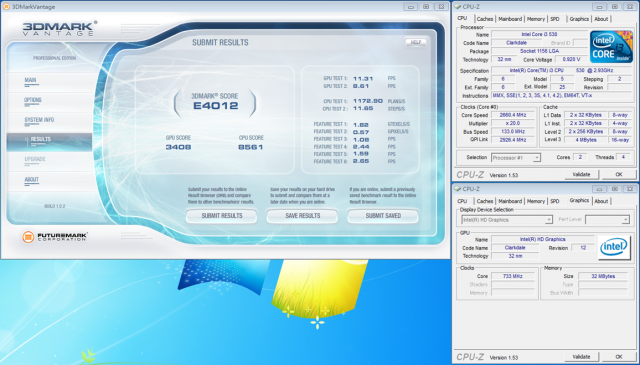Click the Intel Core i3 badge in CPU-Z
Image resolution: width=640 pixels, height=365 pixels.
(x=611, y=47)
